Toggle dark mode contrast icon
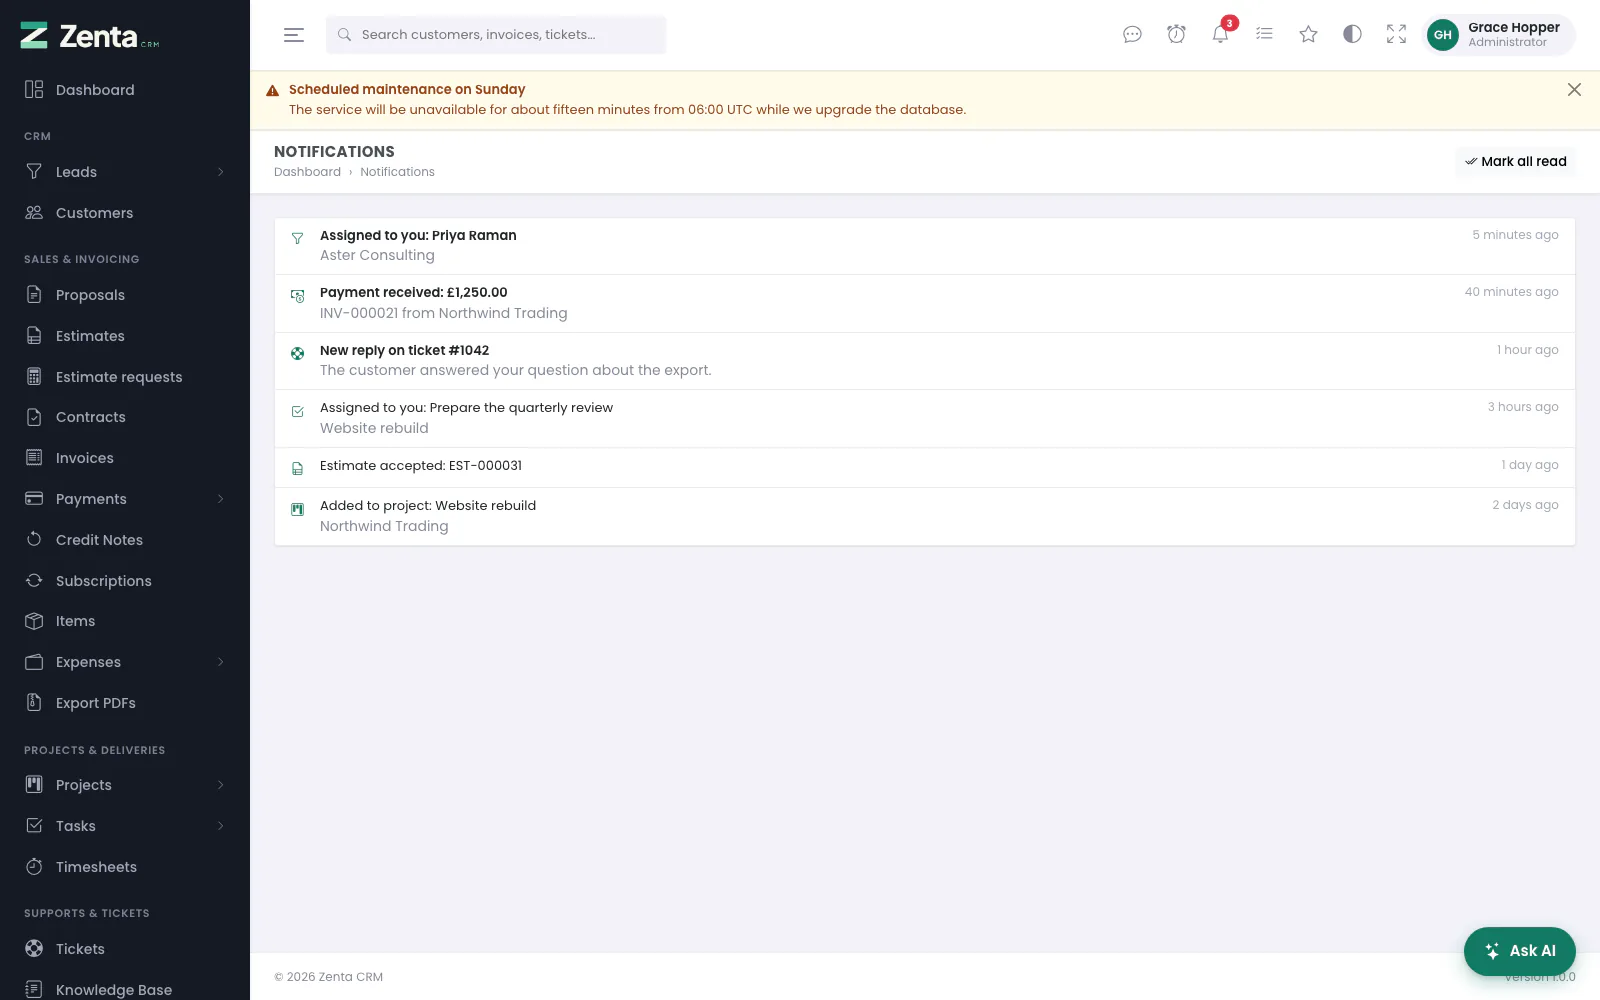 1352,35
